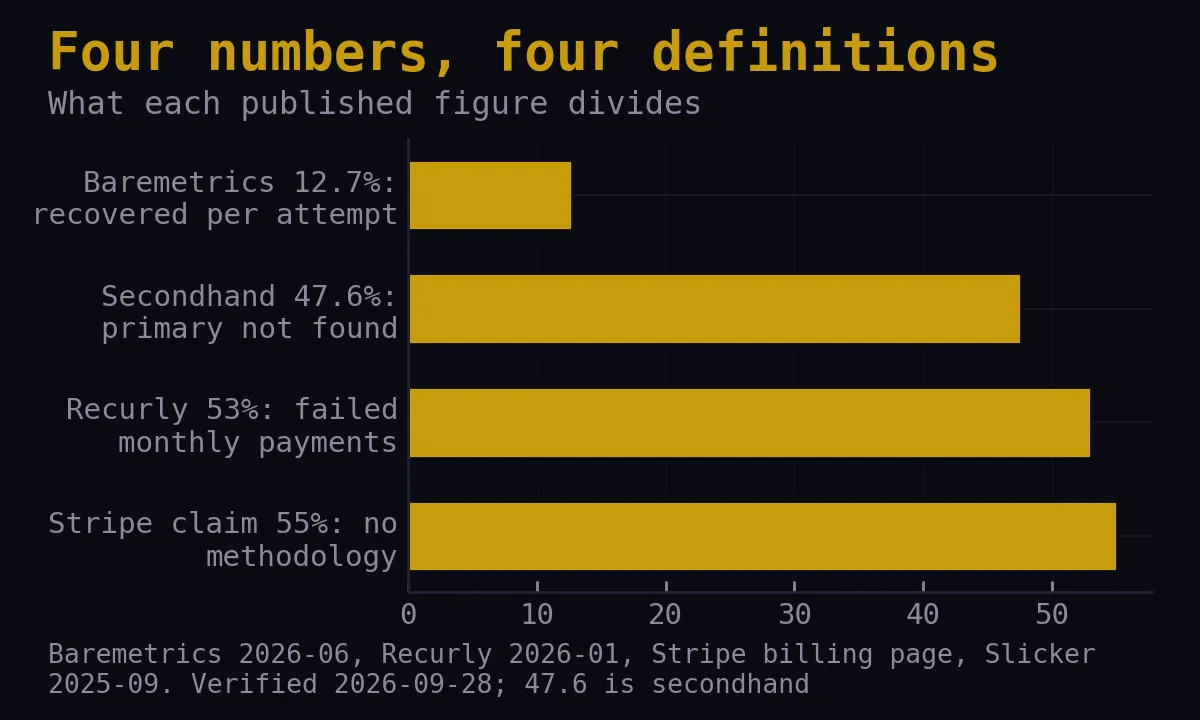Viewport: 1200px width, 720px height.
Task: Click the title 'Four numbers, four definitions'
Action: (523, 53)
